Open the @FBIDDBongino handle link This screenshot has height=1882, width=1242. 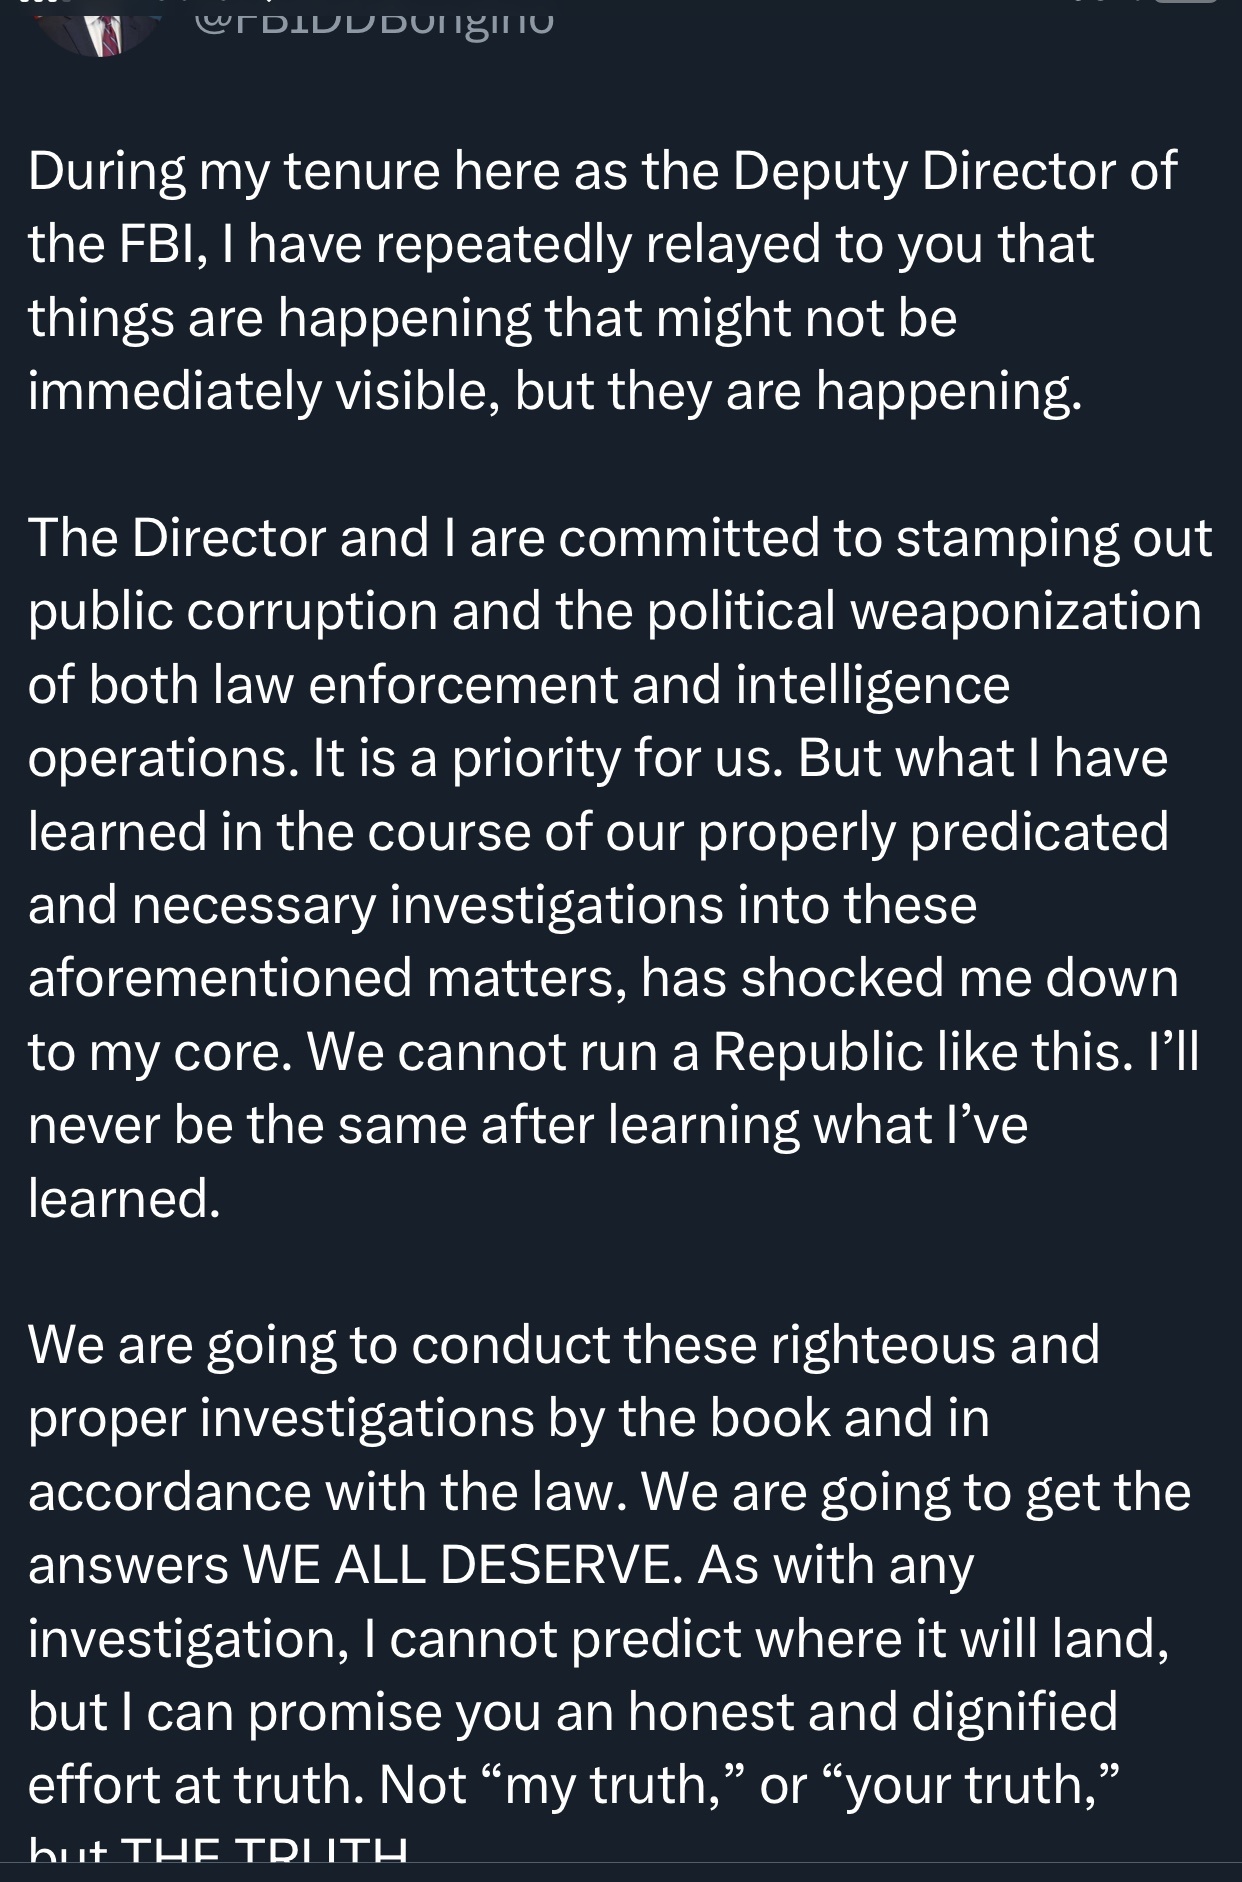[373, 20]
